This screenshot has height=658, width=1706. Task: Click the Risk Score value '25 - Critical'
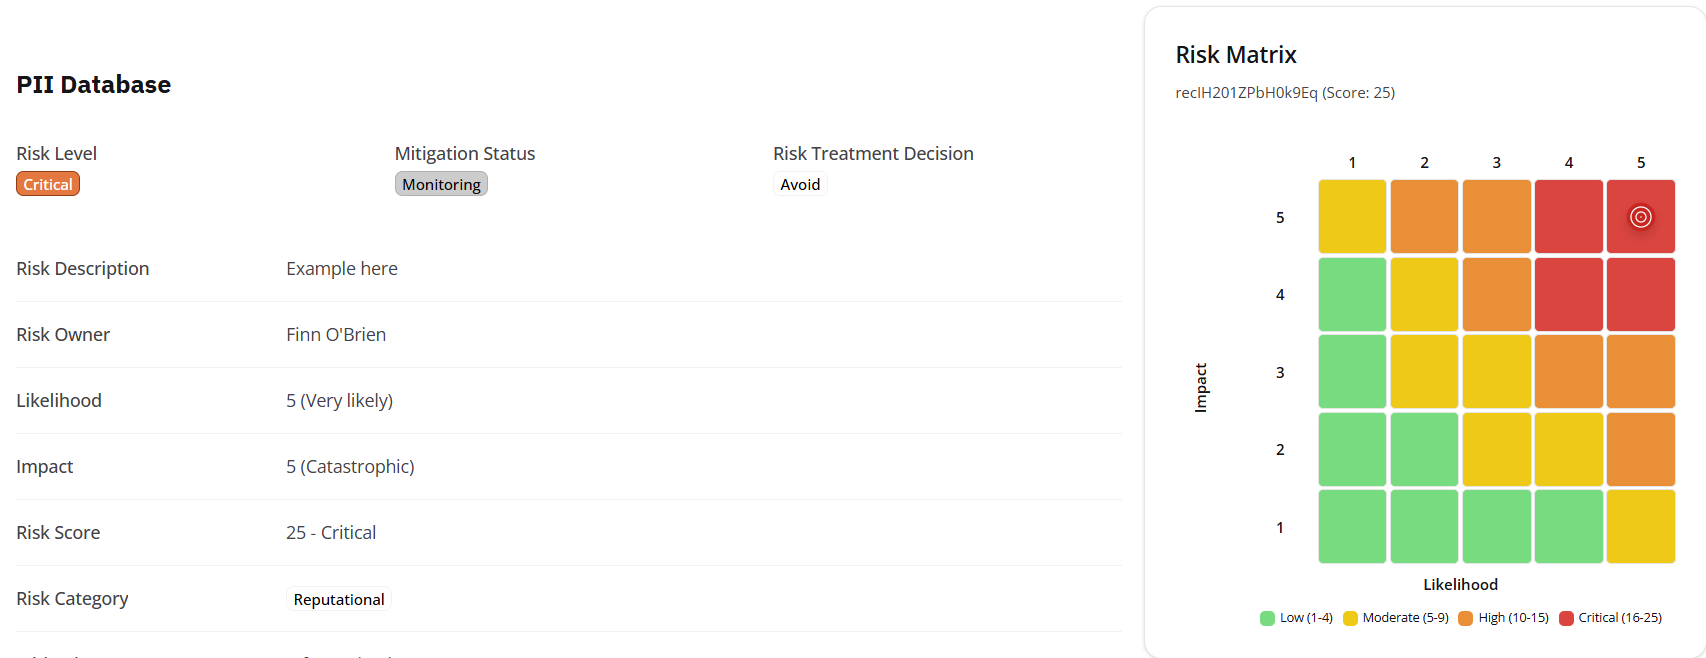[331, 533]
